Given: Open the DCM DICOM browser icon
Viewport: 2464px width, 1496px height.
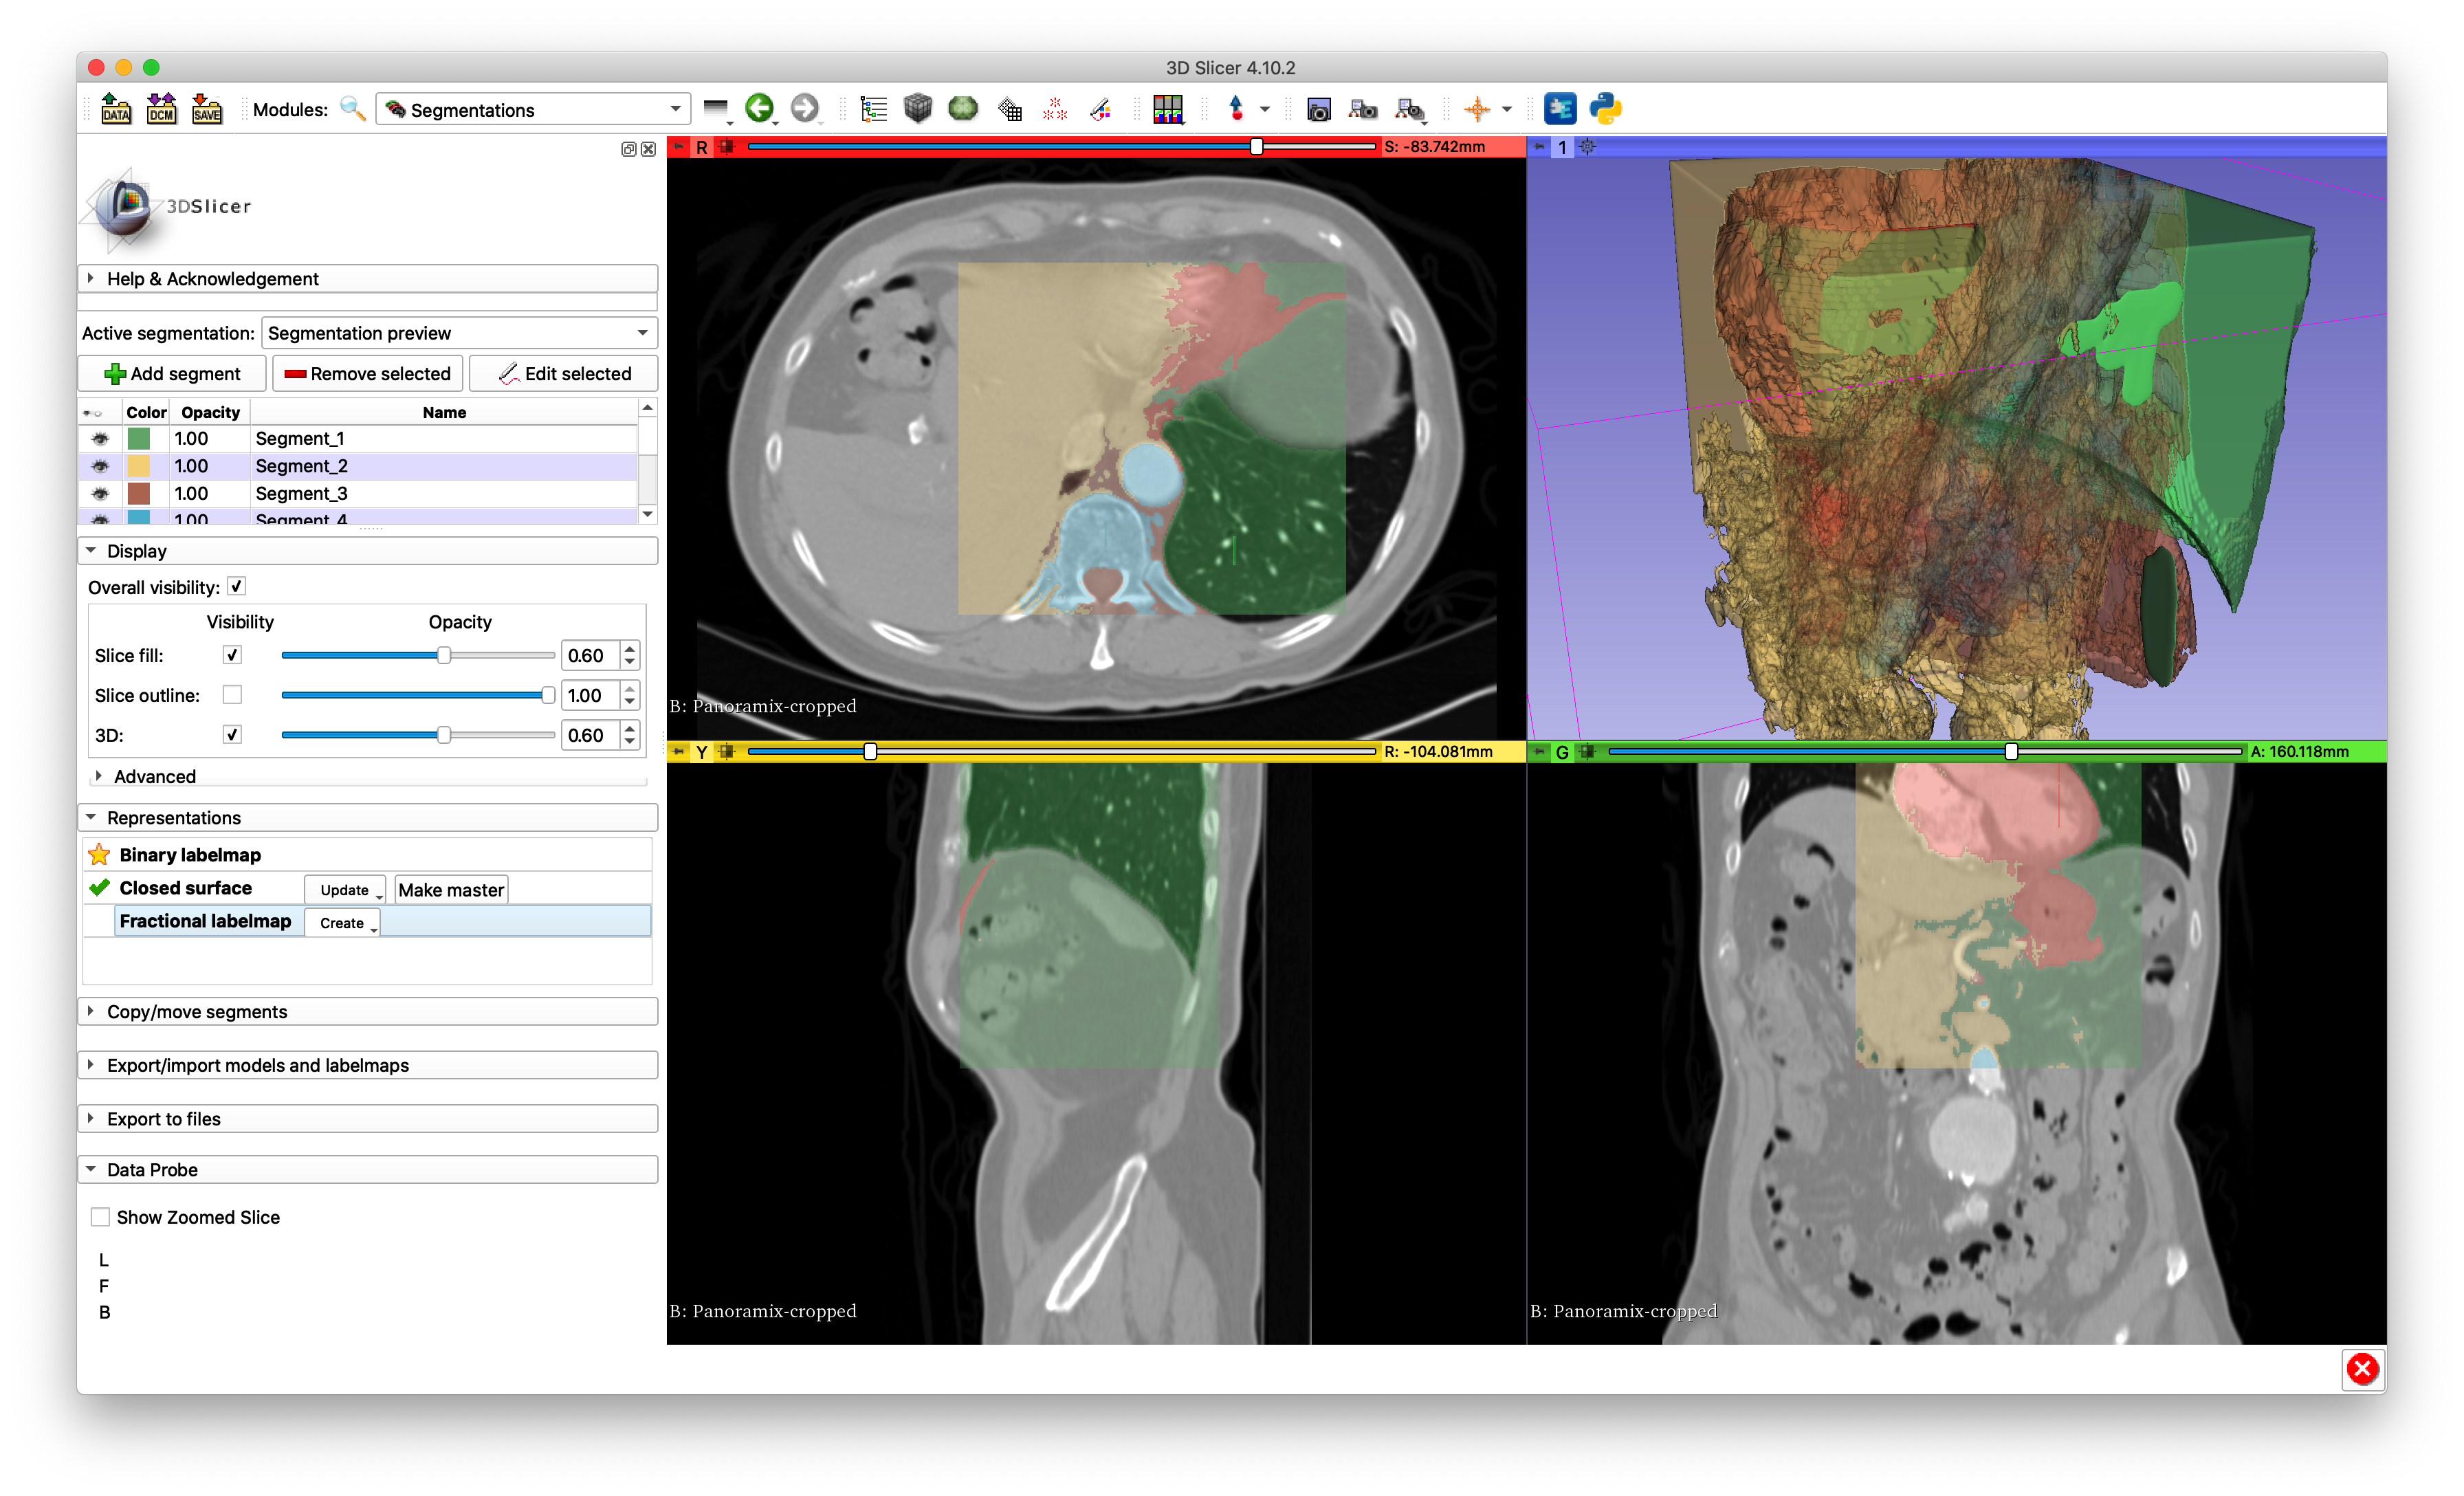Looking at the screenshot, I should pos(161,109).
